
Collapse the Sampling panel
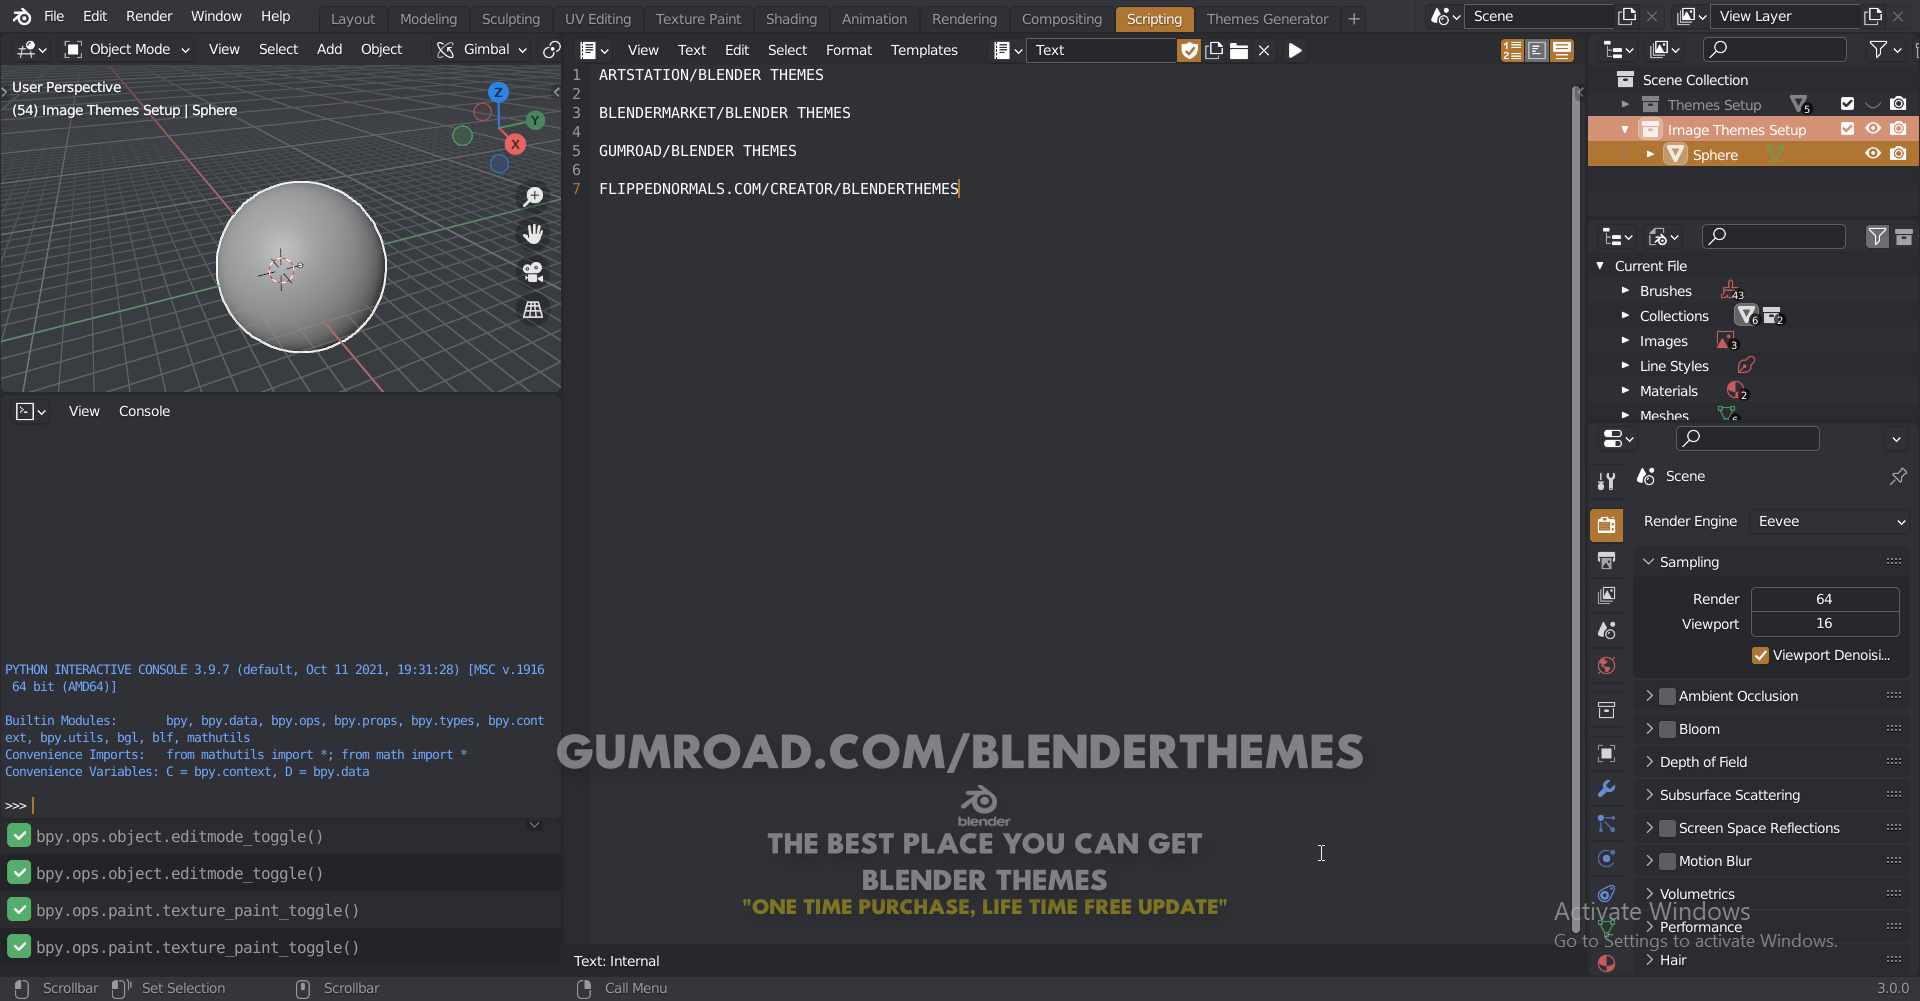pyautogui.click(x=1649, y=562)
